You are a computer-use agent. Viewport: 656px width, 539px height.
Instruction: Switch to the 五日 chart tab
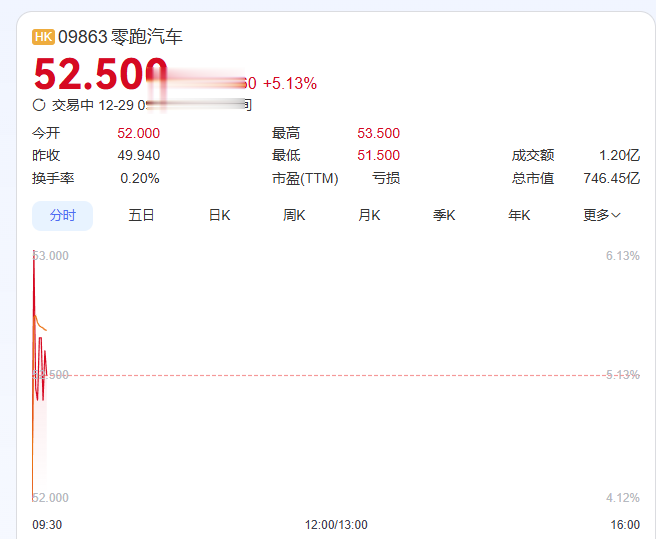[x=141, y=216]
